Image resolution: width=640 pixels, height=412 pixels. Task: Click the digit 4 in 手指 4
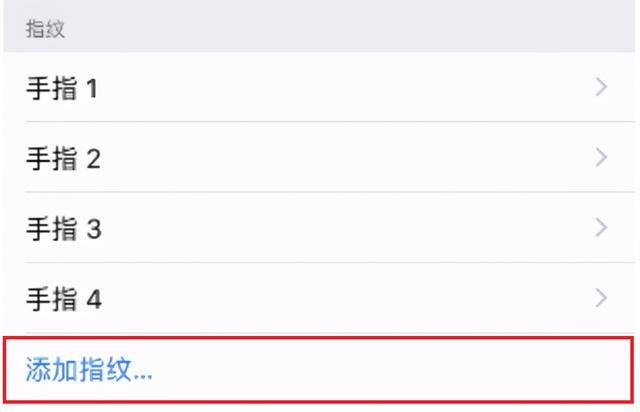point(93,299)
